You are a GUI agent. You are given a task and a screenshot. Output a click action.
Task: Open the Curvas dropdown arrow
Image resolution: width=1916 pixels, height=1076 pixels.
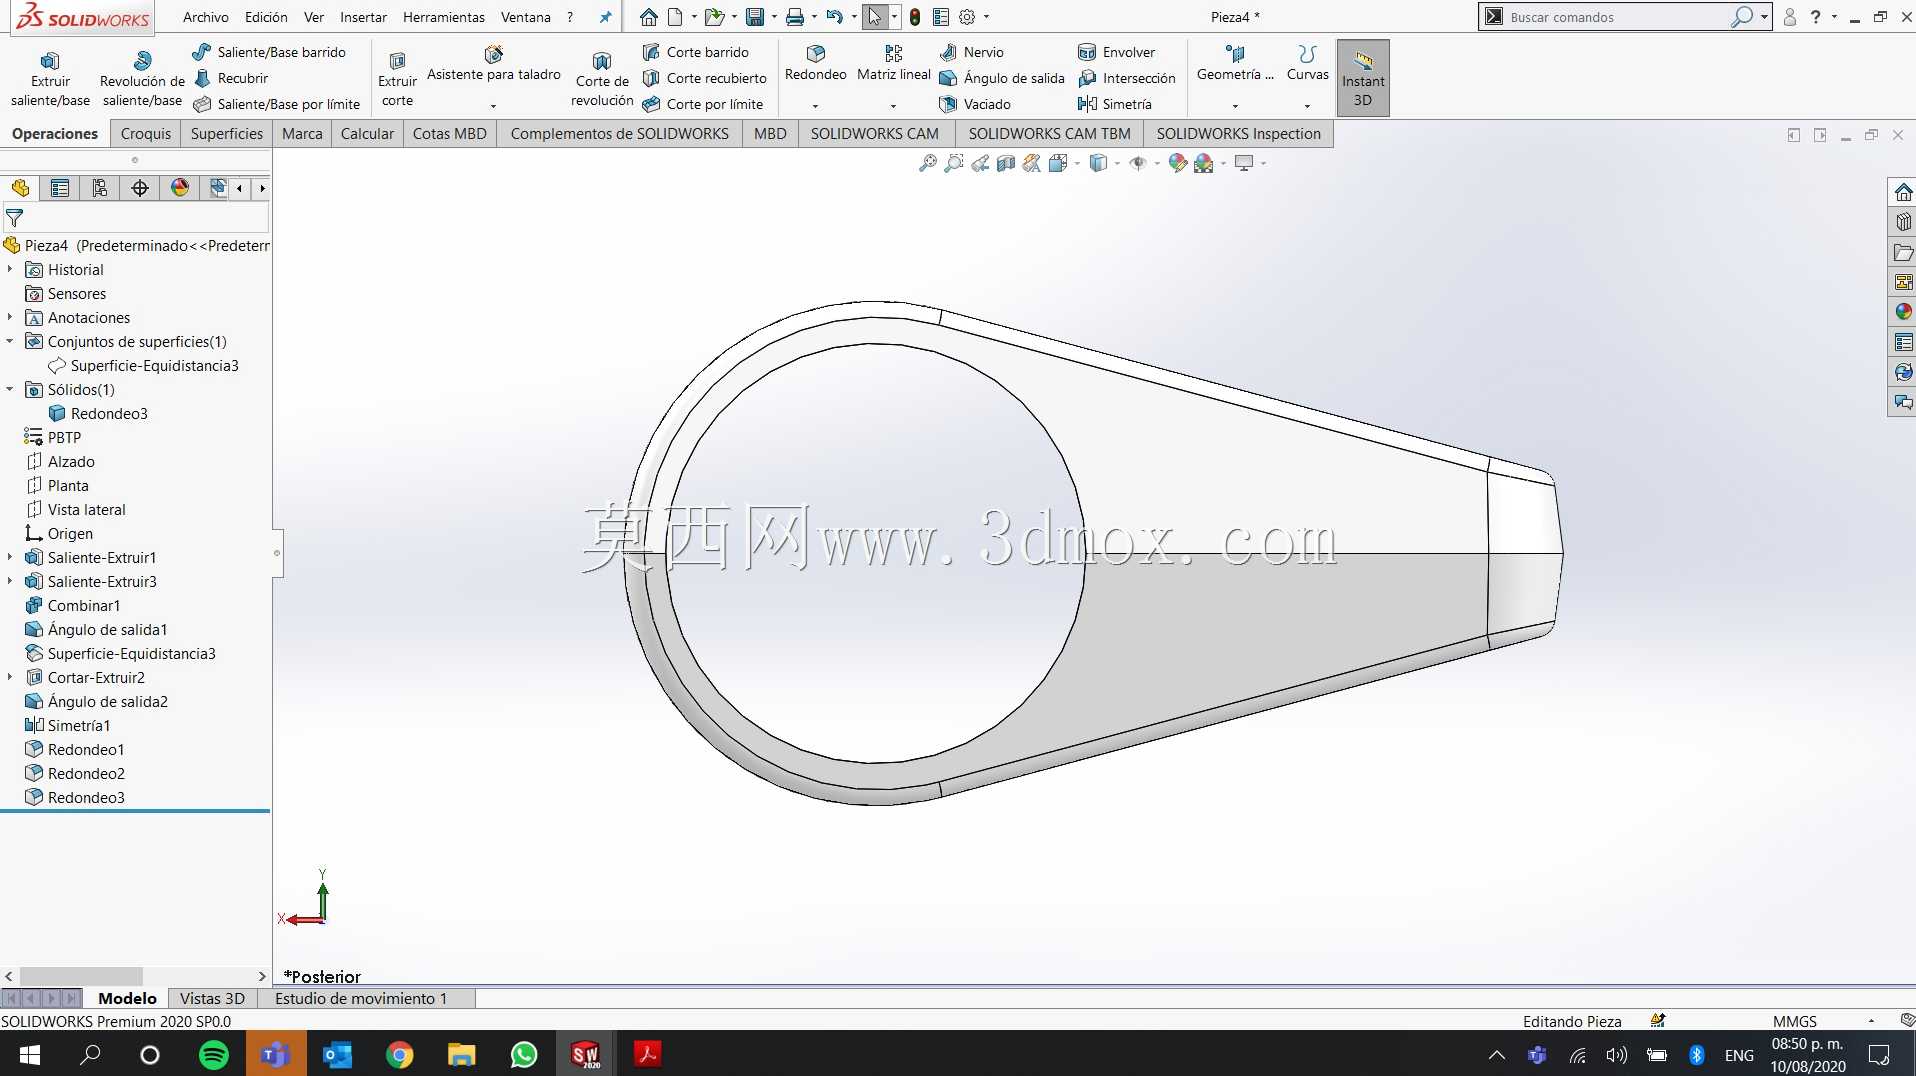point(1307,105)
